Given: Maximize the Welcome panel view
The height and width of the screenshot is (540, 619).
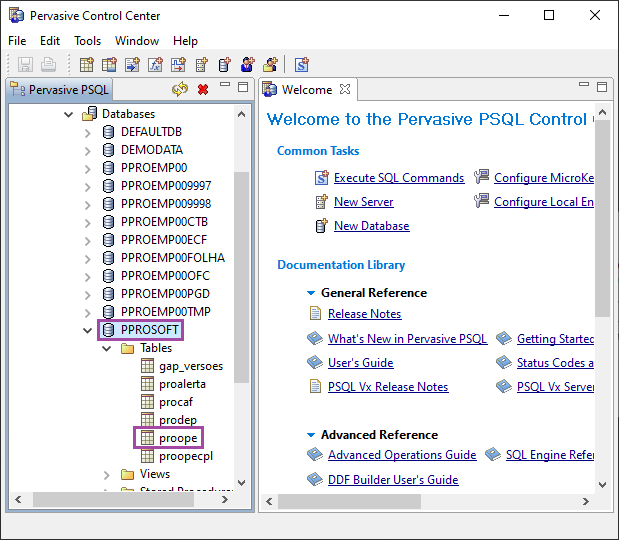Looking at the screenshot, I should click(601, 88).
